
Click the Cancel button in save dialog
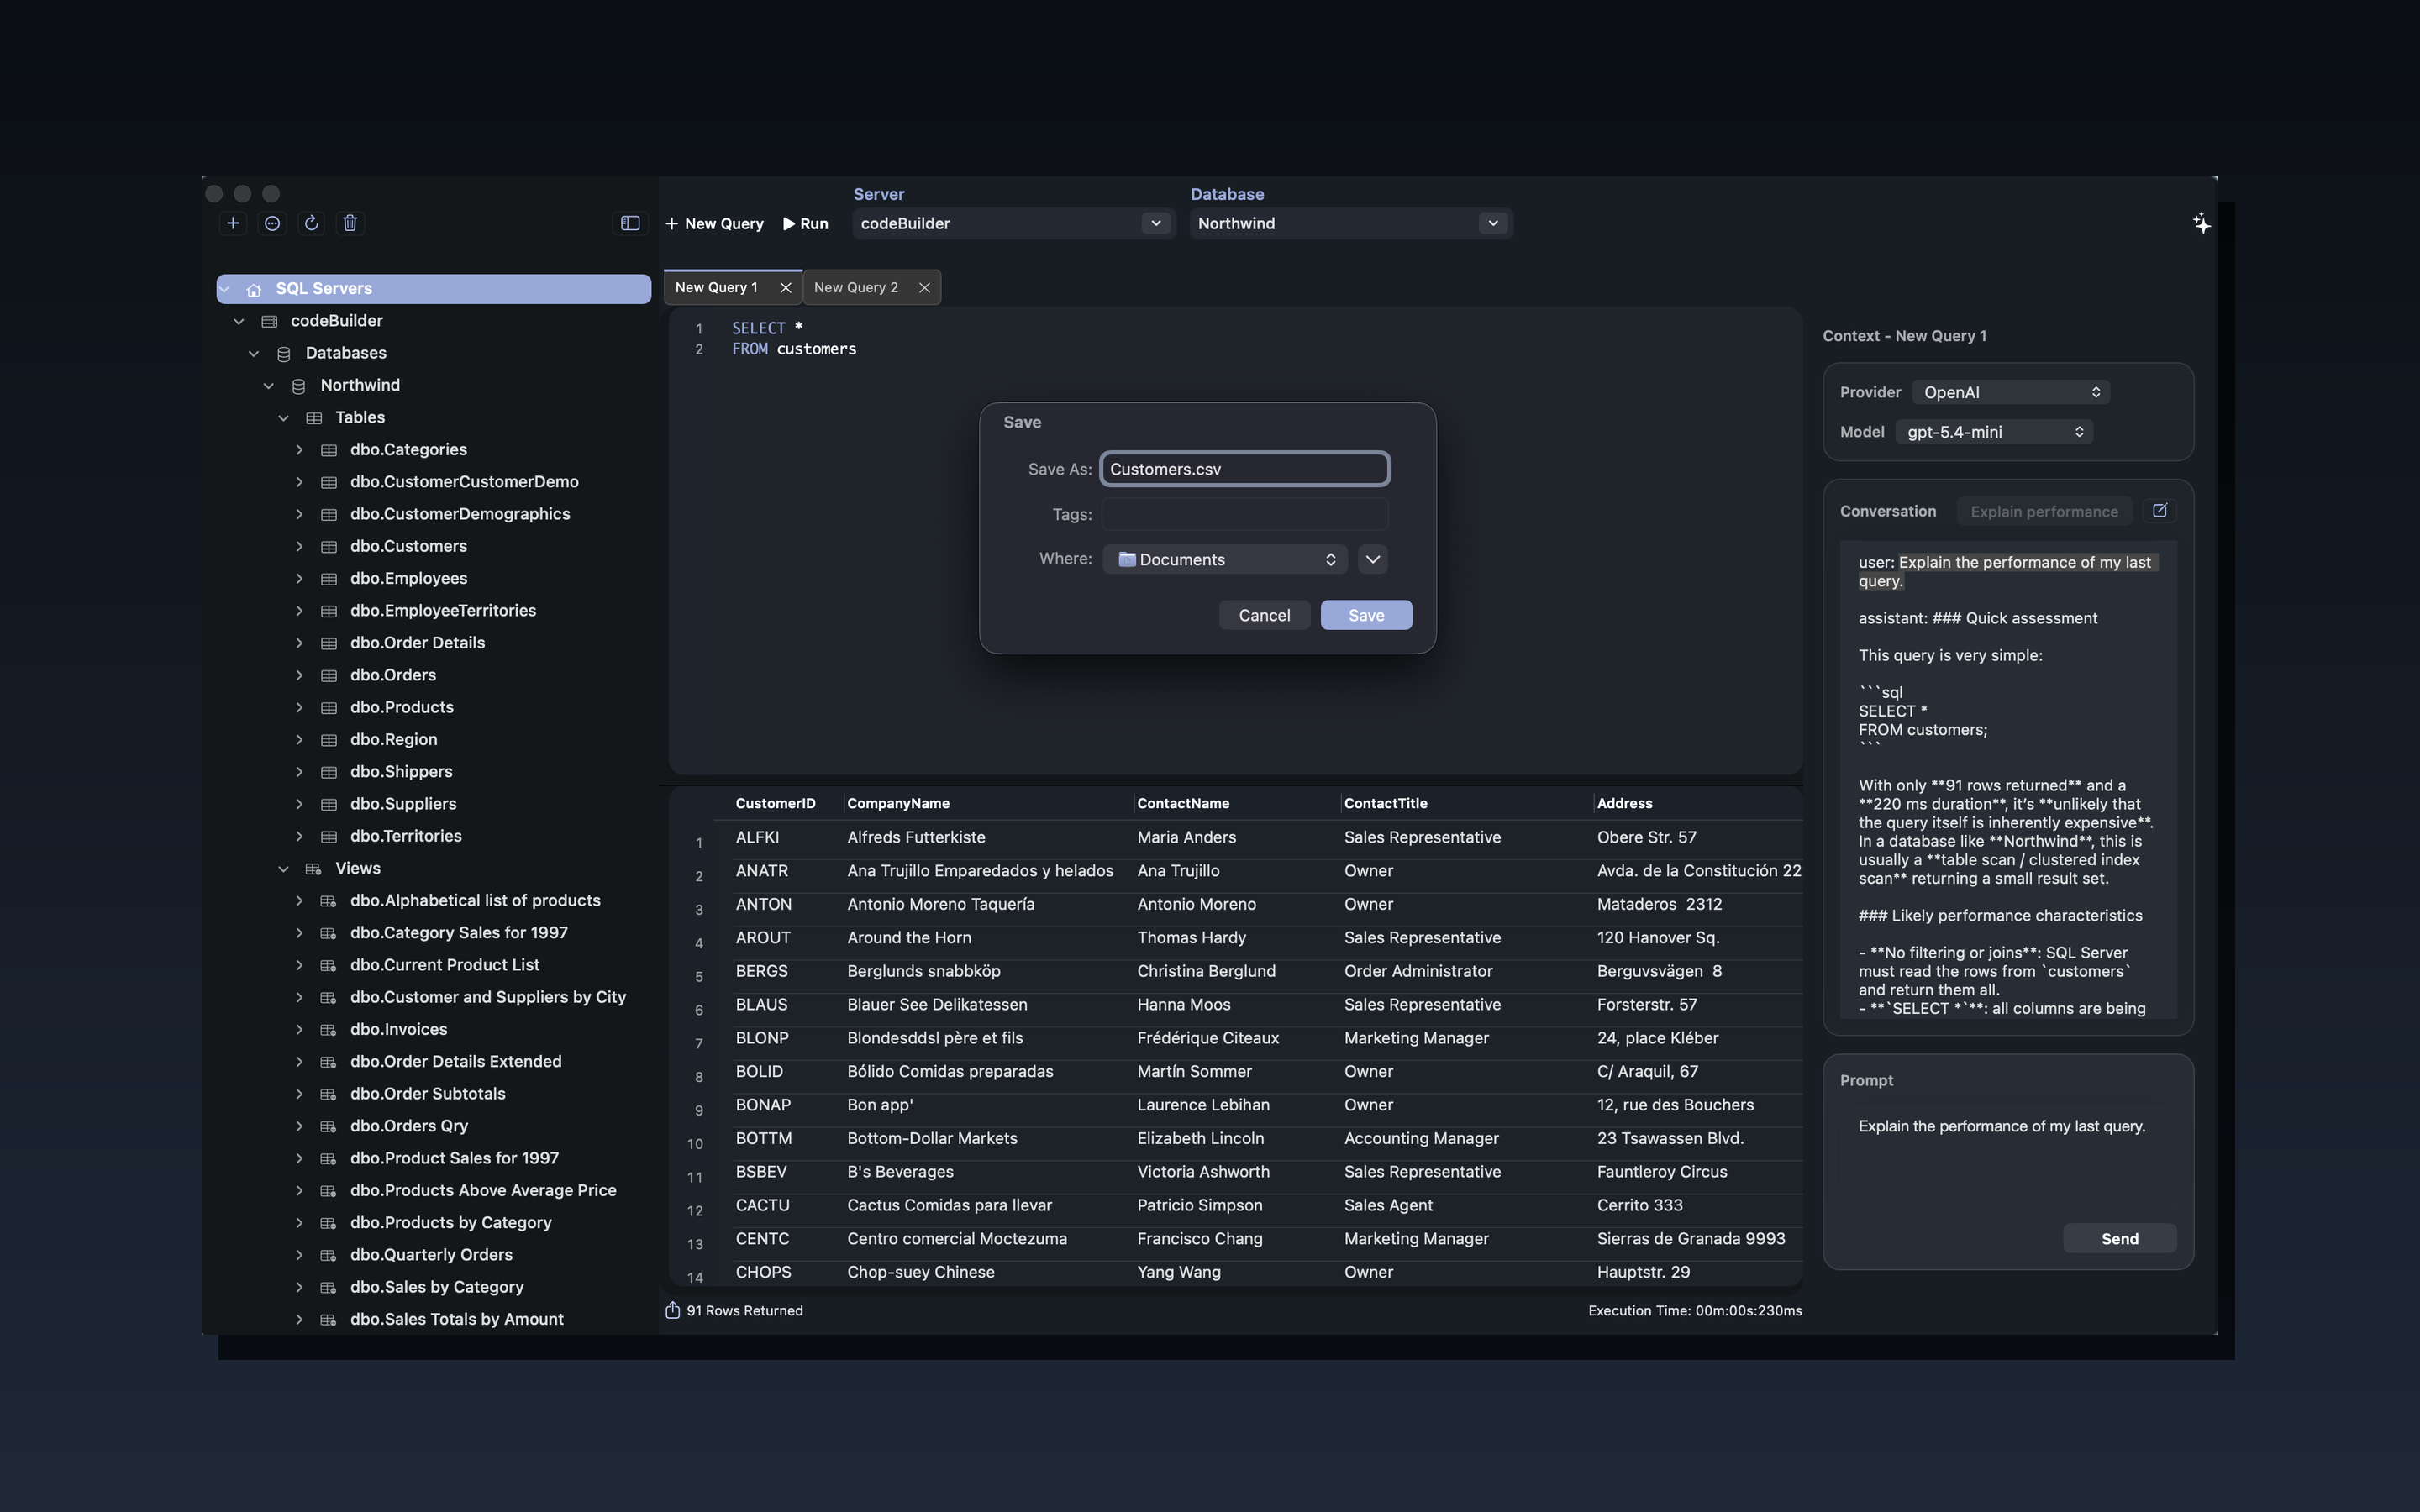(1264, 615)
